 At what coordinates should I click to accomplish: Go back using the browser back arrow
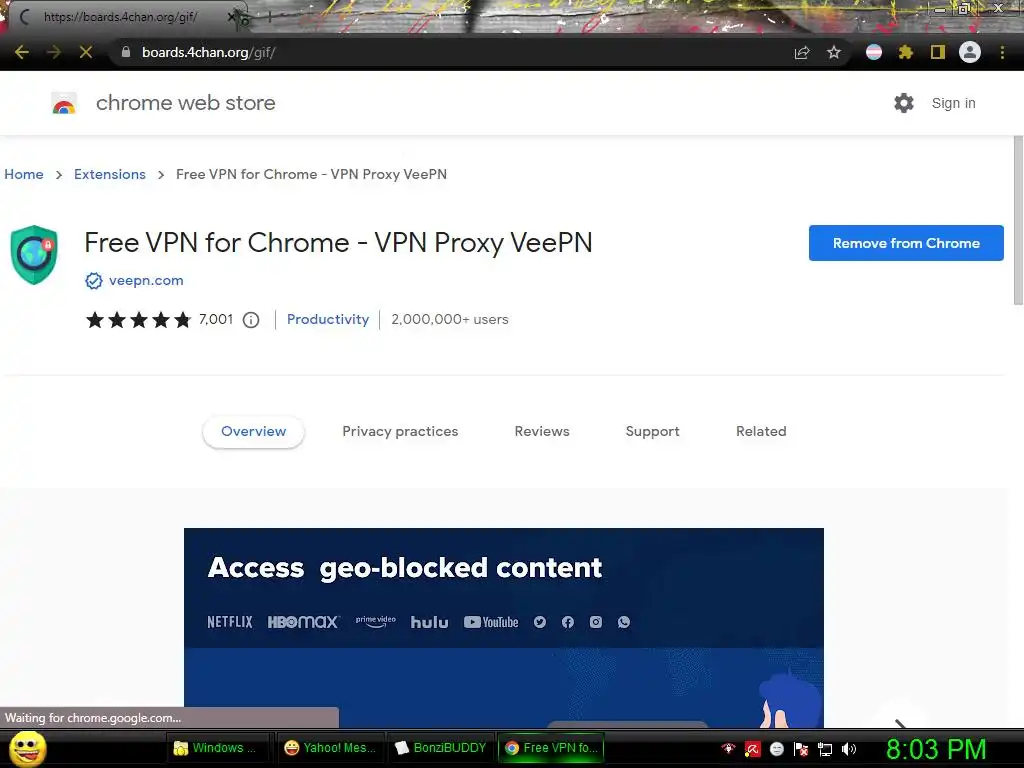click(x=22, y=52)
